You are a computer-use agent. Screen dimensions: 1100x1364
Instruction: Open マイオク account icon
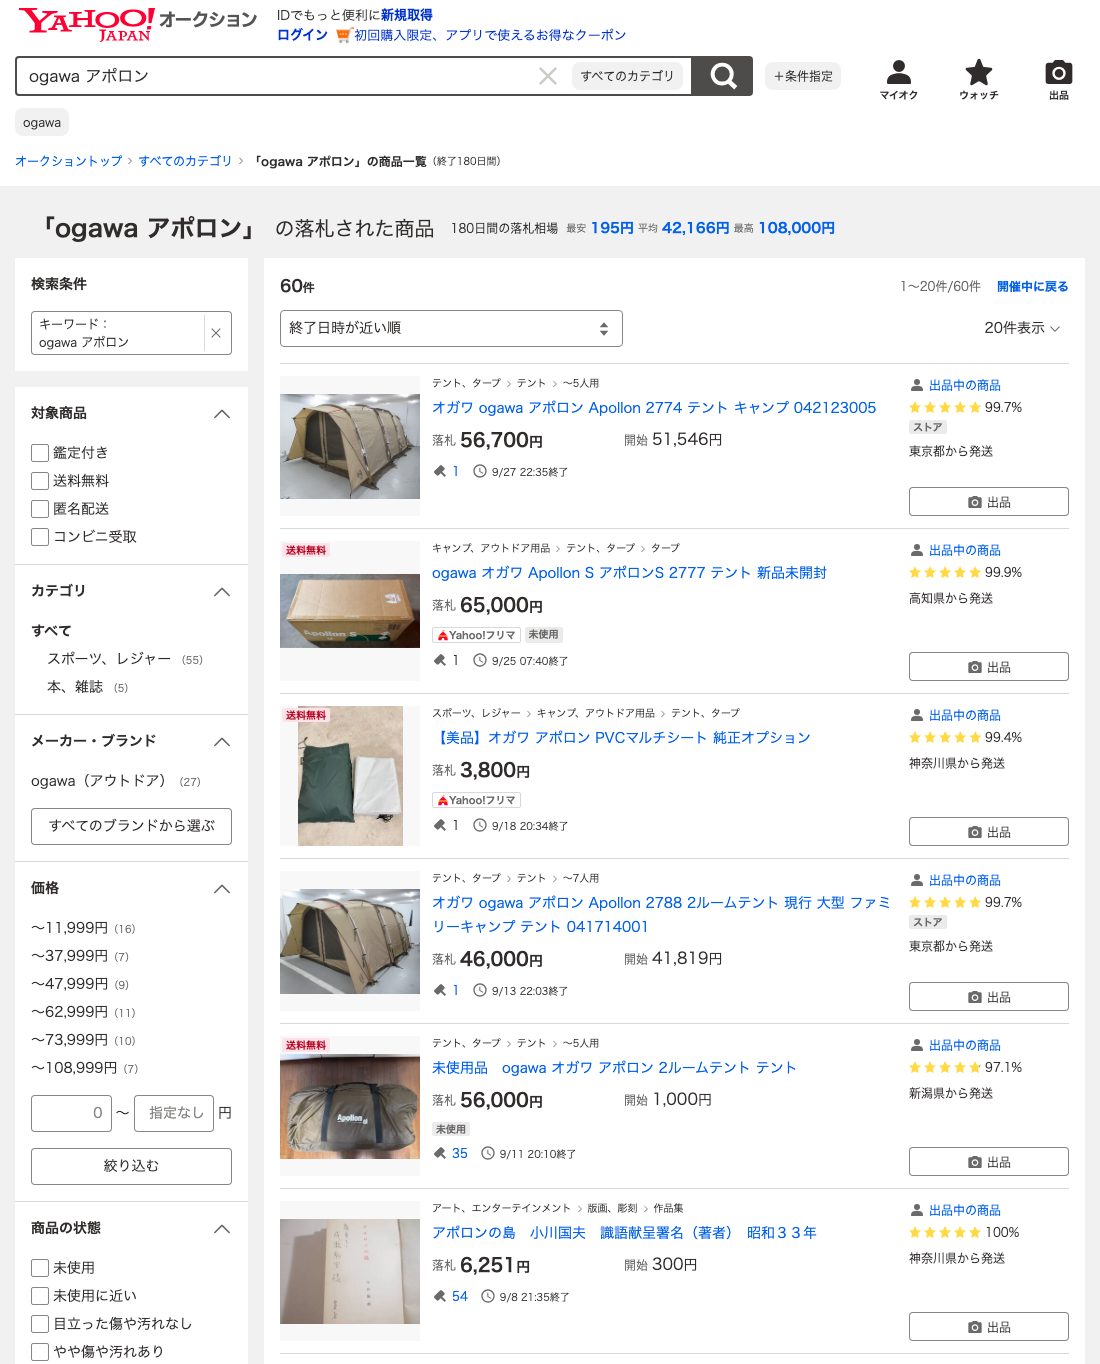pyautogui.click(x=899, y=80)
